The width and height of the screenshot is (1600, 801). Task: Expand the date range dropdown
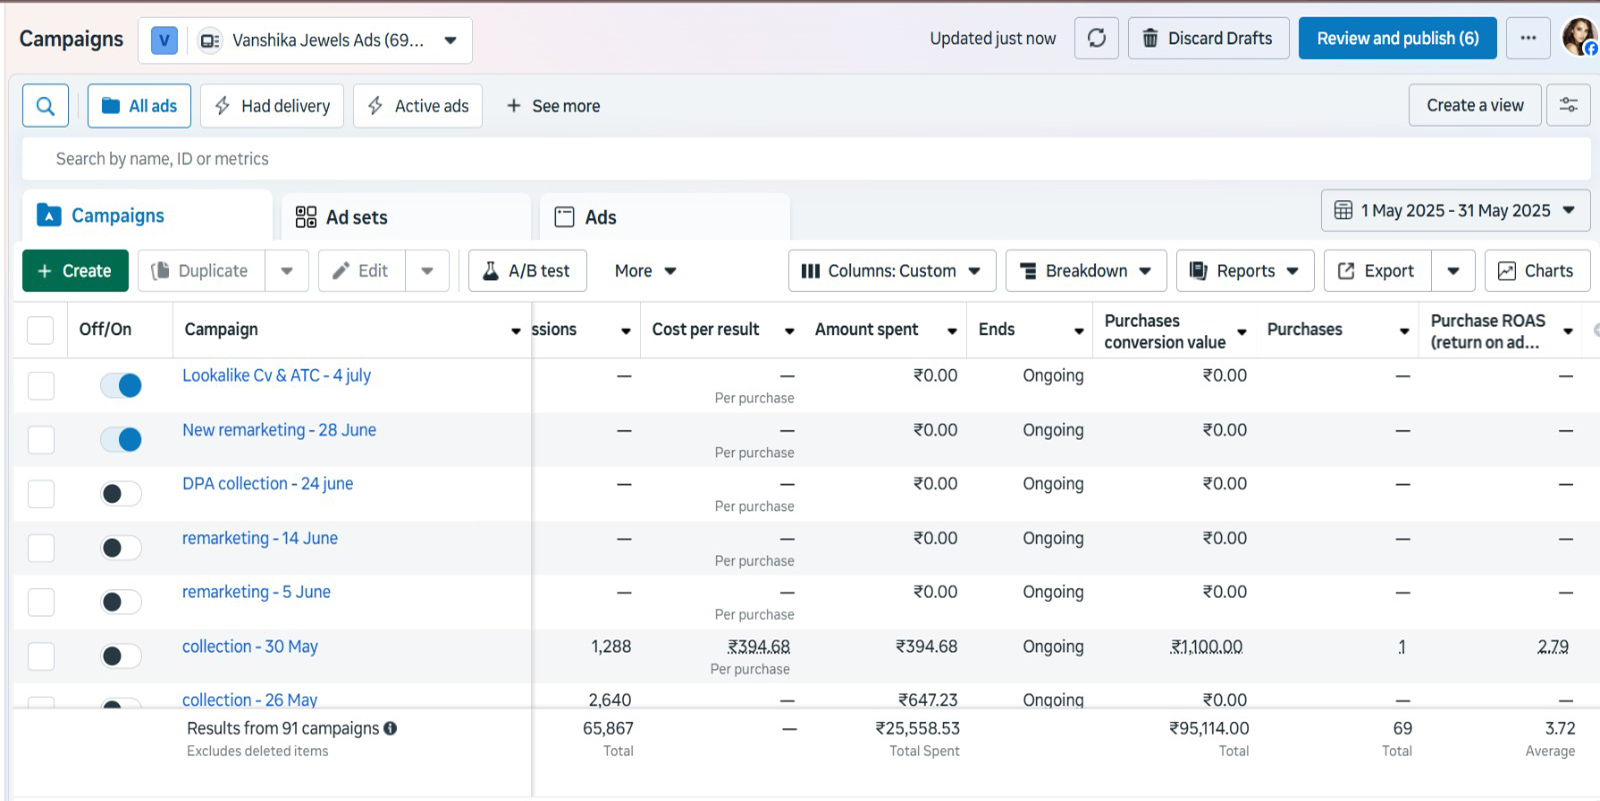1455,211
